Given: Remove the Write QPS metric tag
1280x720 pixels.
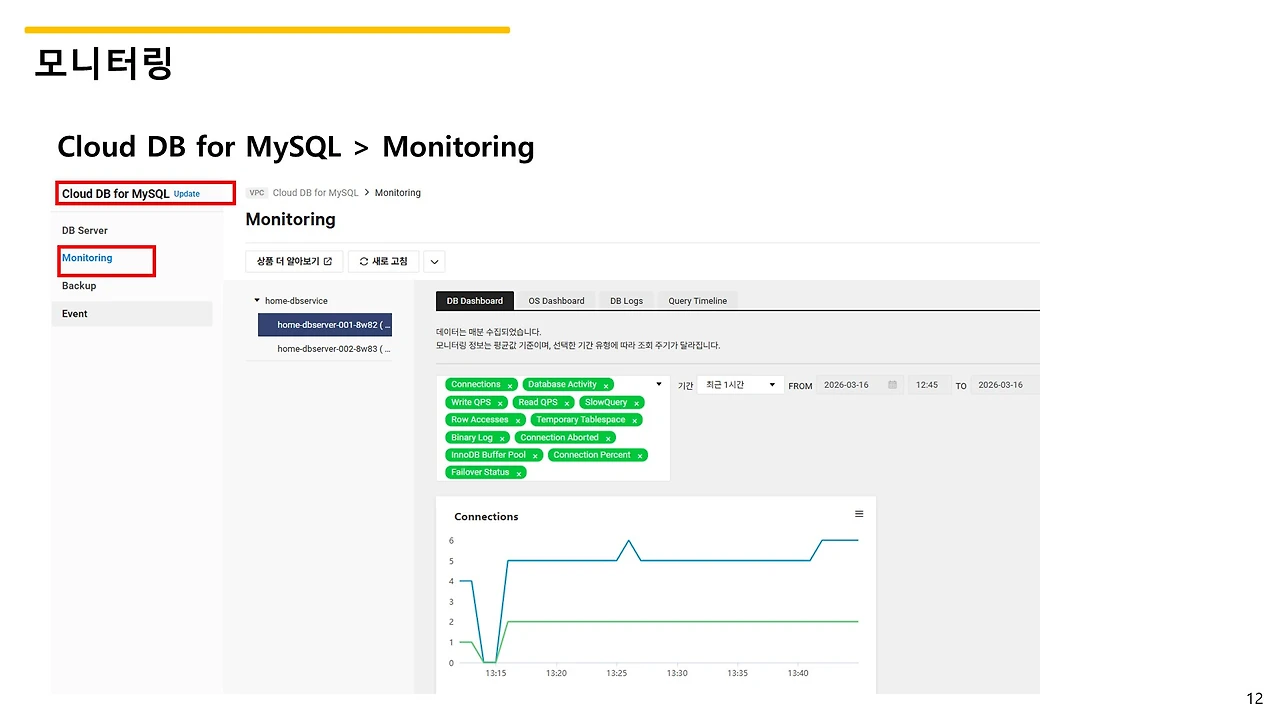Looking at the screenshot, I should point(500,403).
